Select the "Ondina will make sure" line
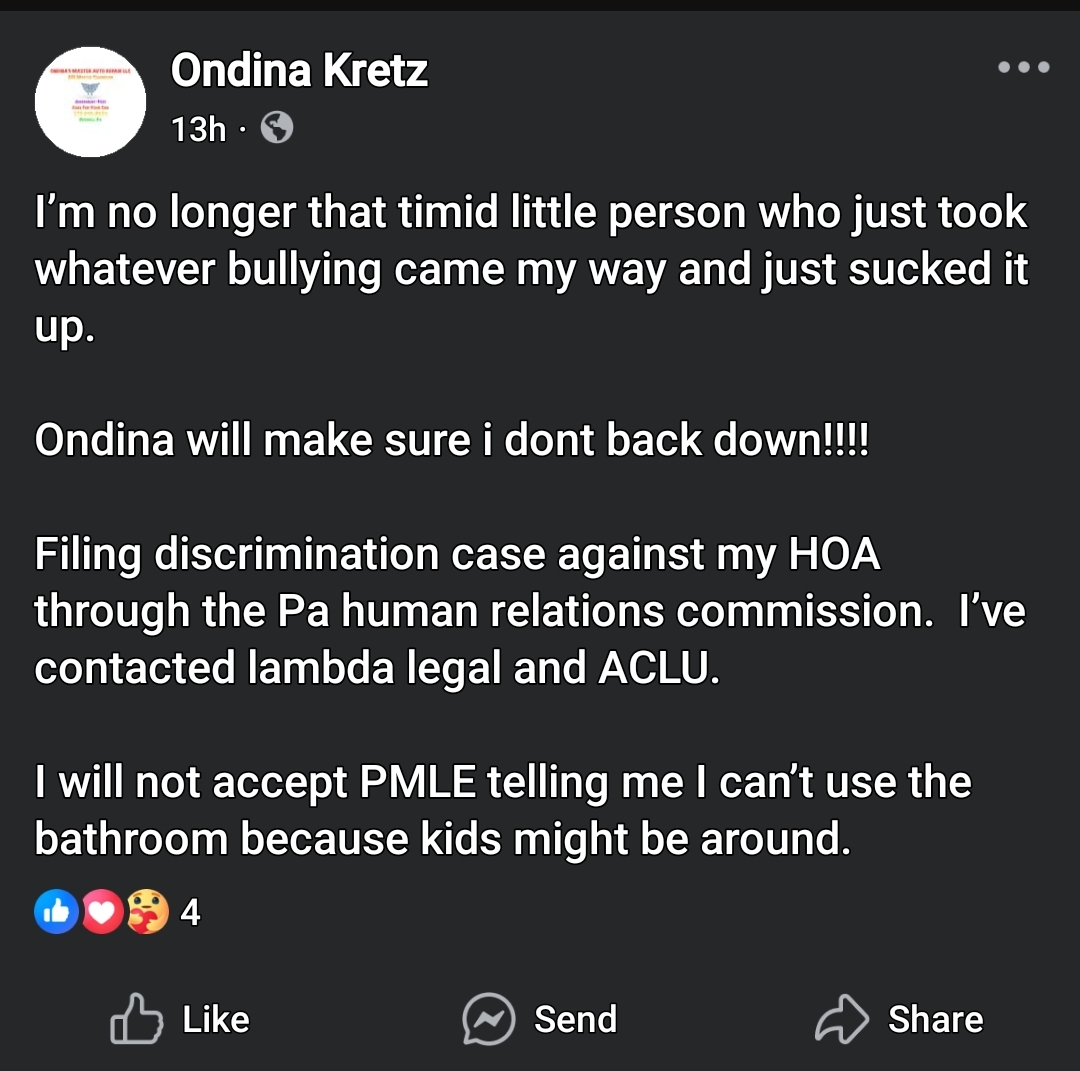Viewport: 1080px width, 1071px height. [x=452, y=441]
